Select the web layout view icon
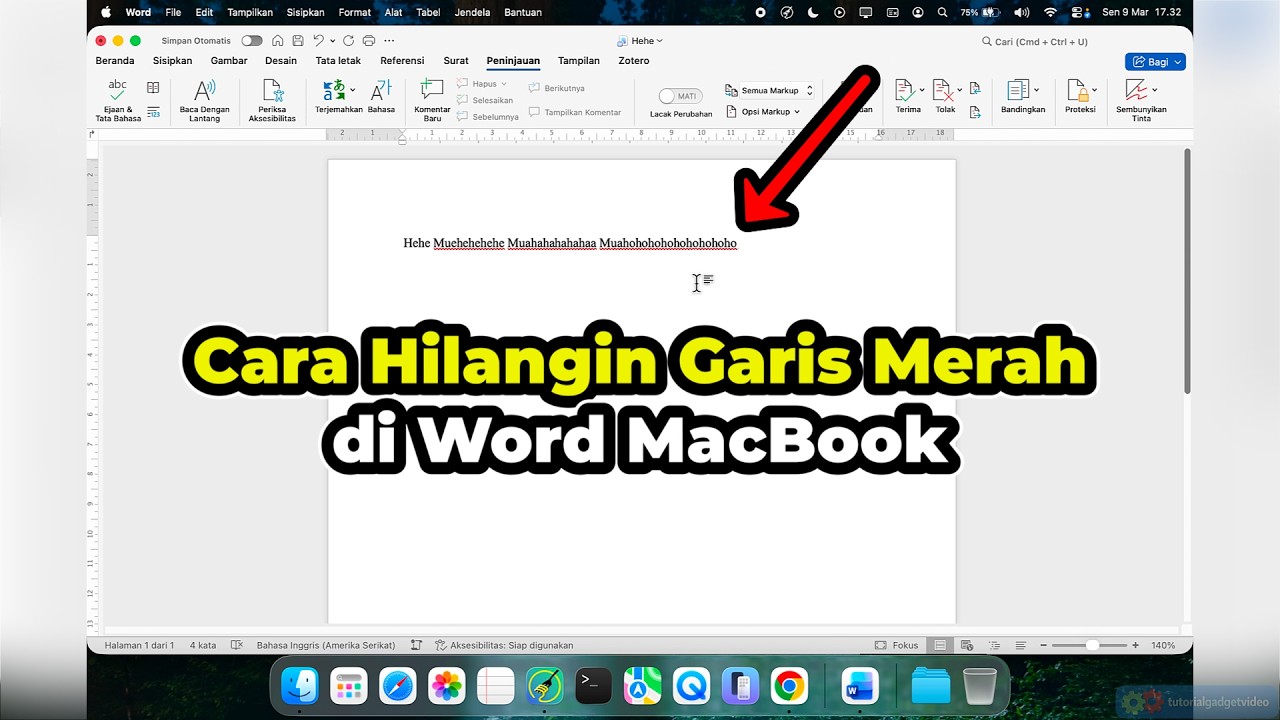Viewport: 1280px width, 720px height. [x=967, y=646]
